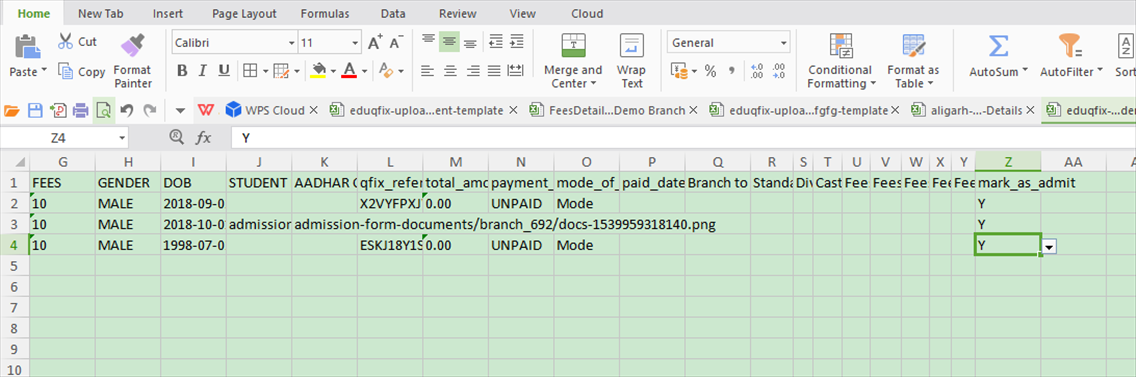Decrease decimal places

point(779,71)
